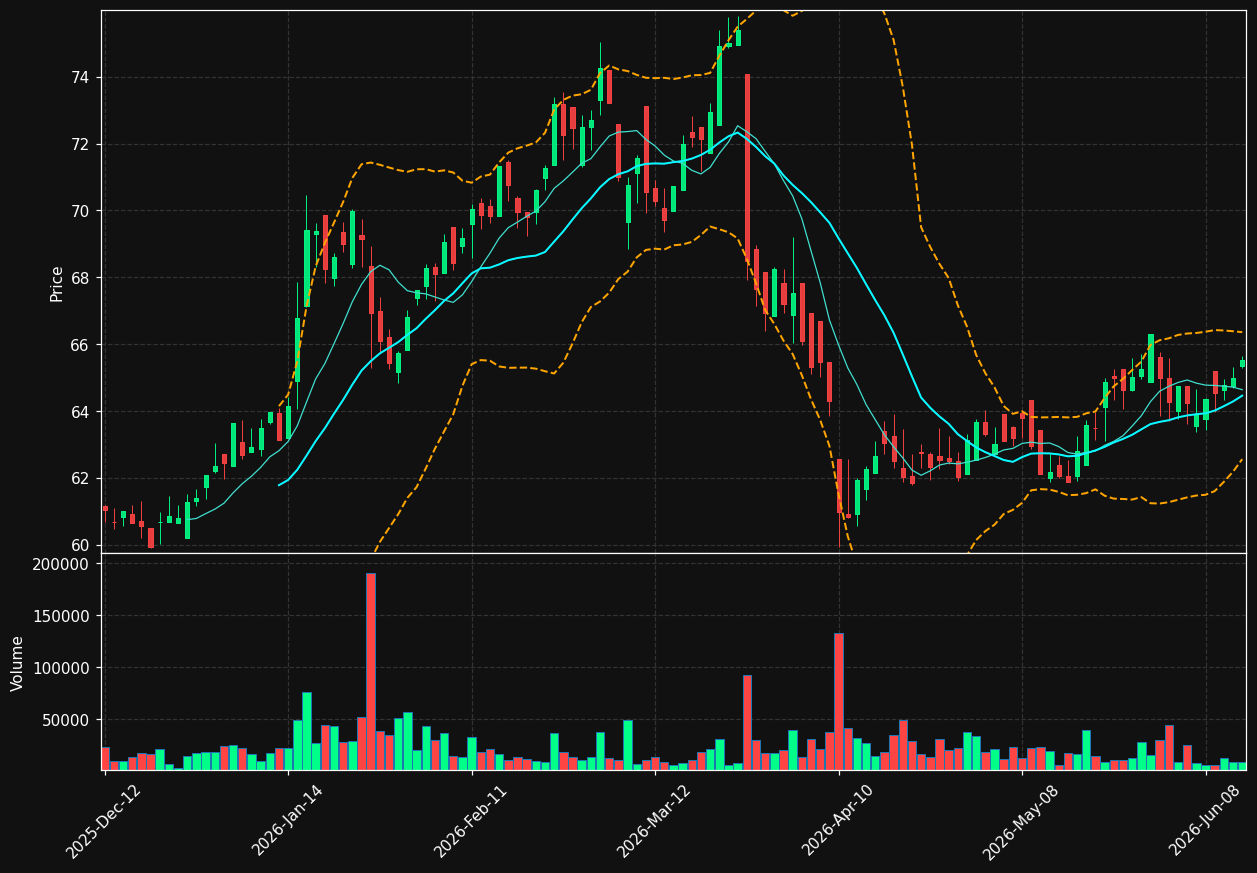This screenshot has height=873, width=1257.
Task: Click the 62 price tick label
Action: (79, 478)
